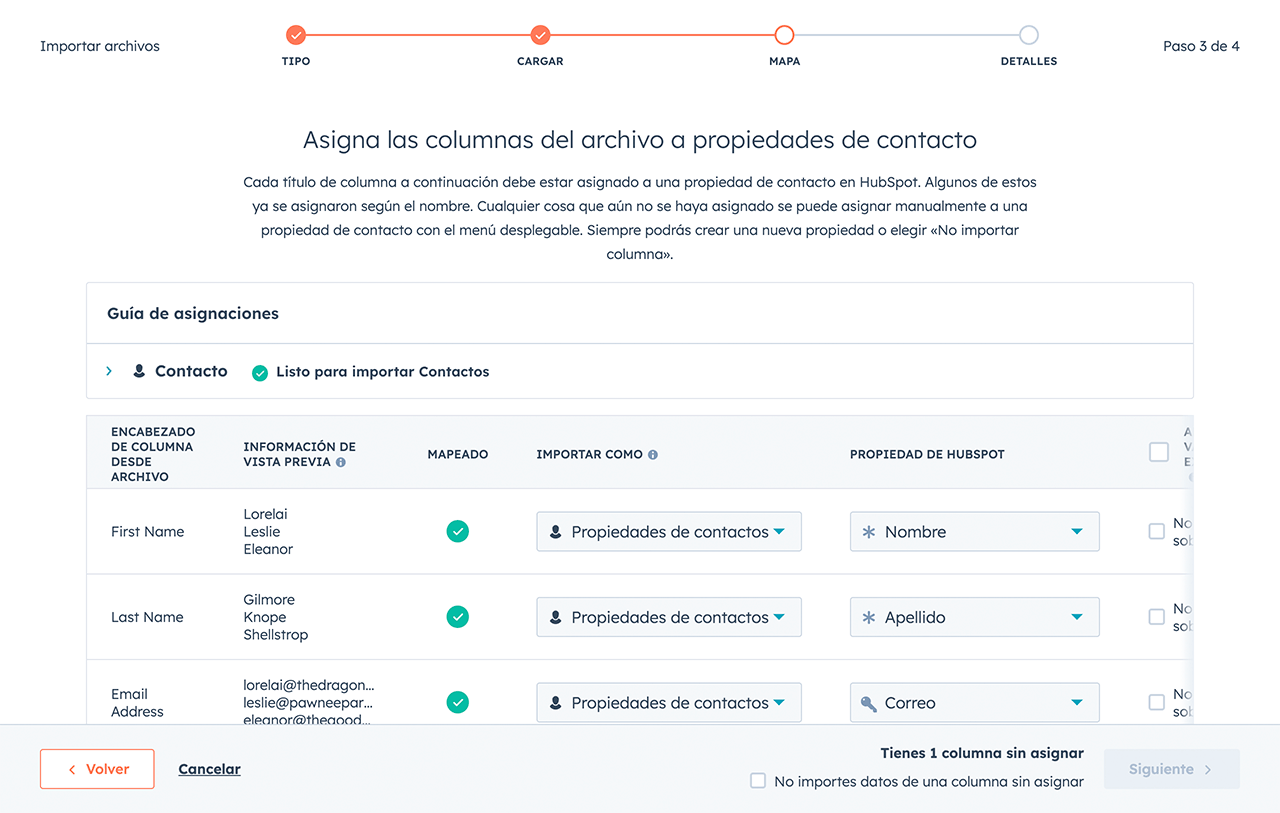This screenshot has width=1280, height=813.
Task: Open the Correo property dropdown for Email Address
Action: pos(974,703)
